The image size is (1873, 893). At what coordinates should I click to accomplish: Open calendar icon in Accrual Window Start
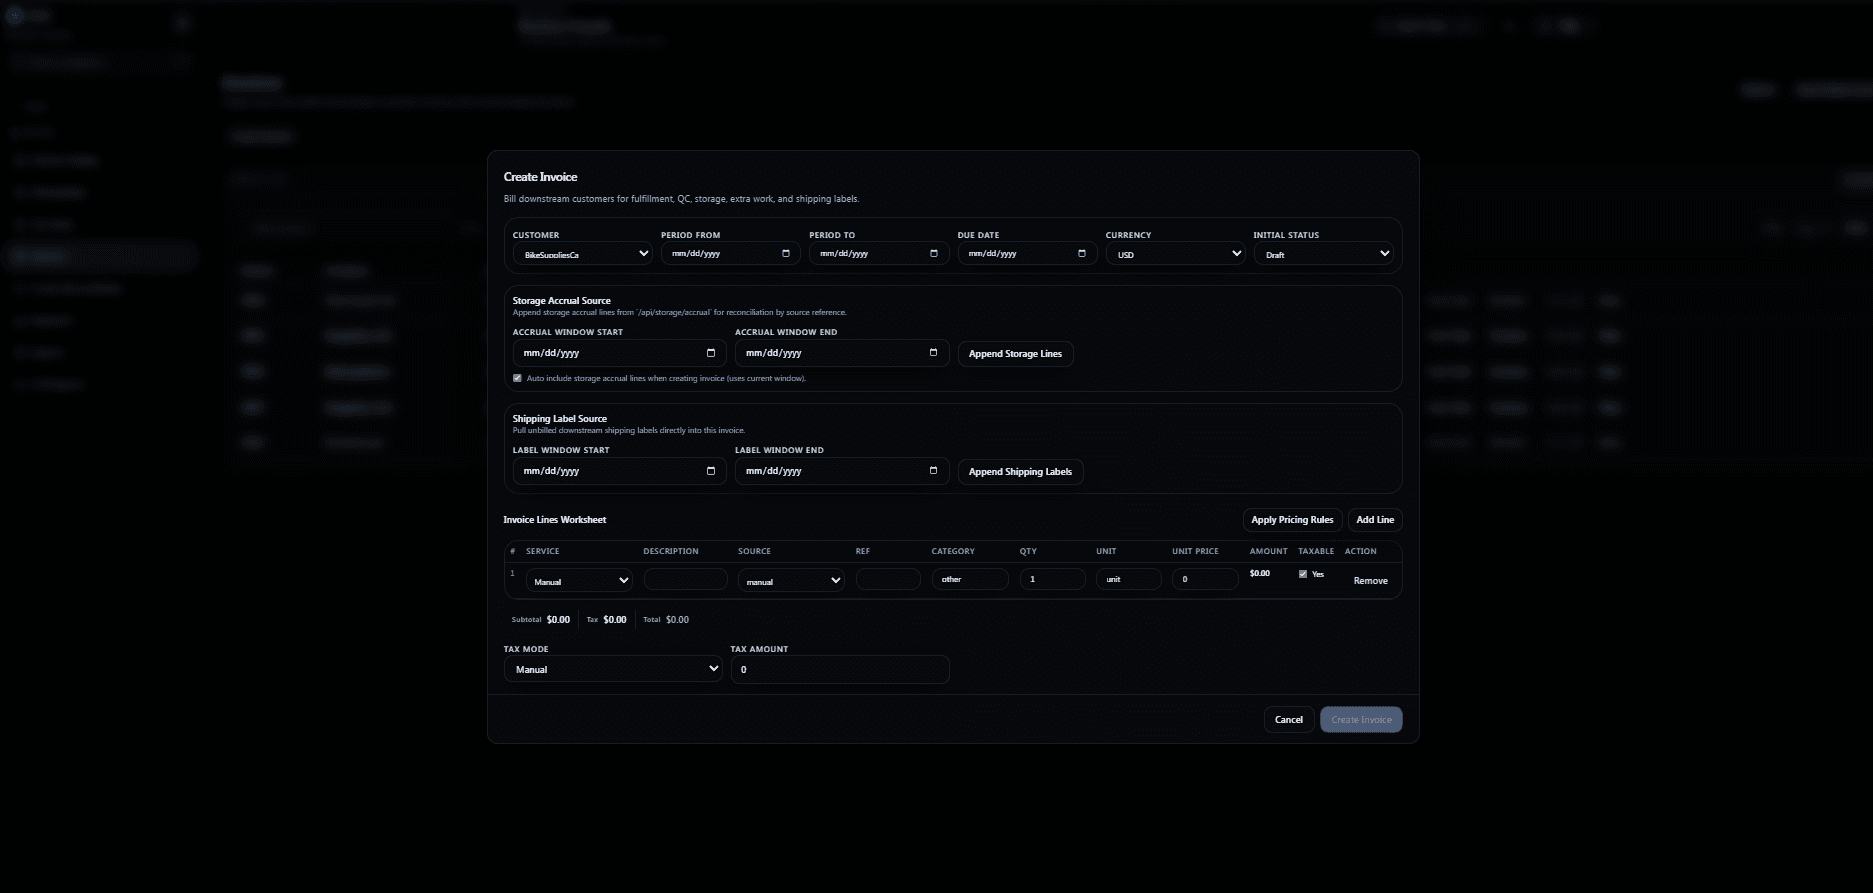pyautogui.click(x=711, y=353)
